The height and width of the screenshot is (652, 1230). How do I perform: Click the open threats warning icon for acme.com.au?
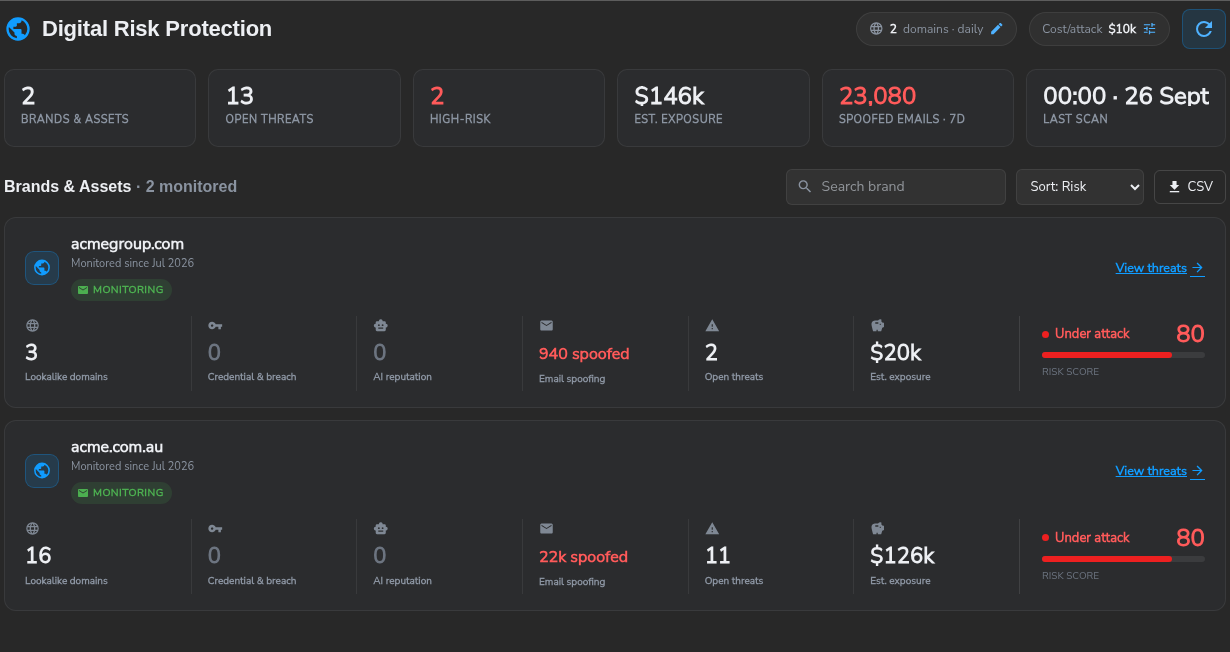coord(712,528)
